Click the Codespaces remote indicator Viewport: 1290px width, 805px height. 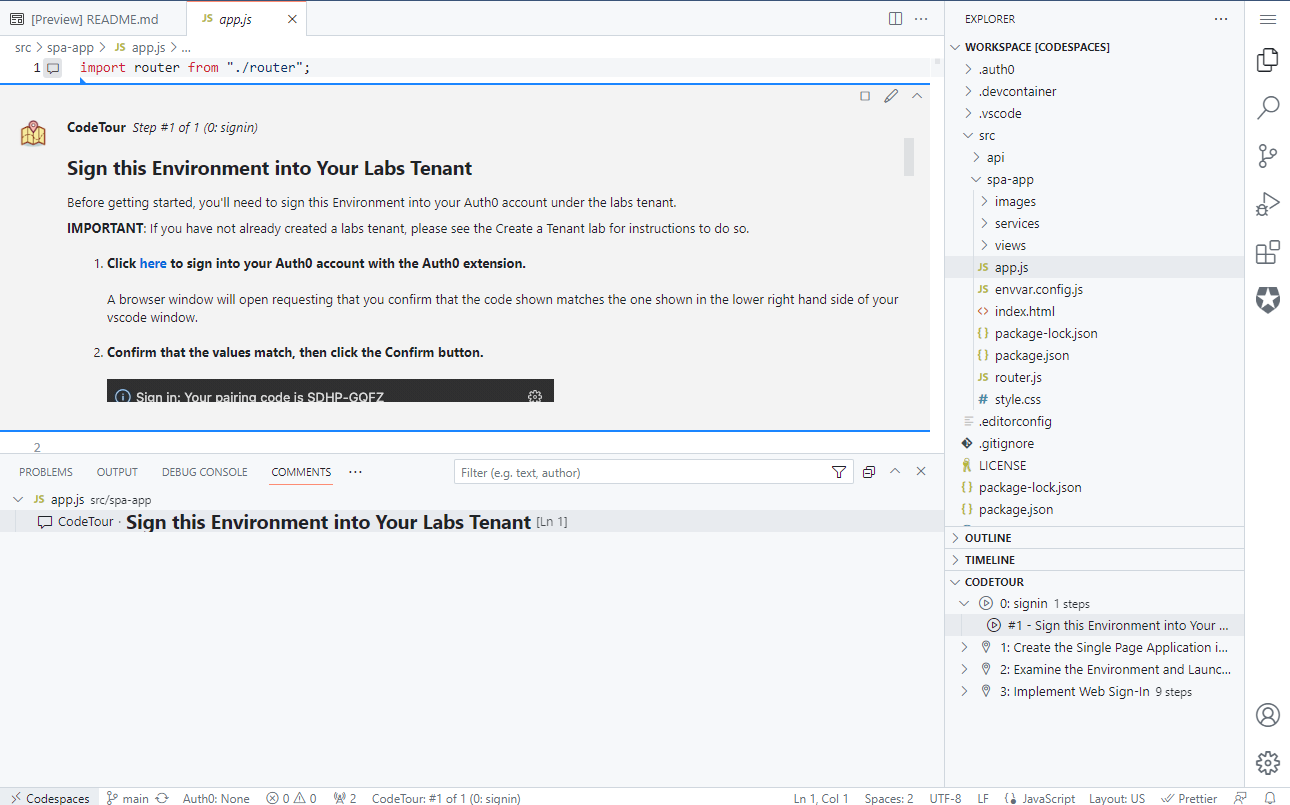pyautogui.click(x=50, y=798)
